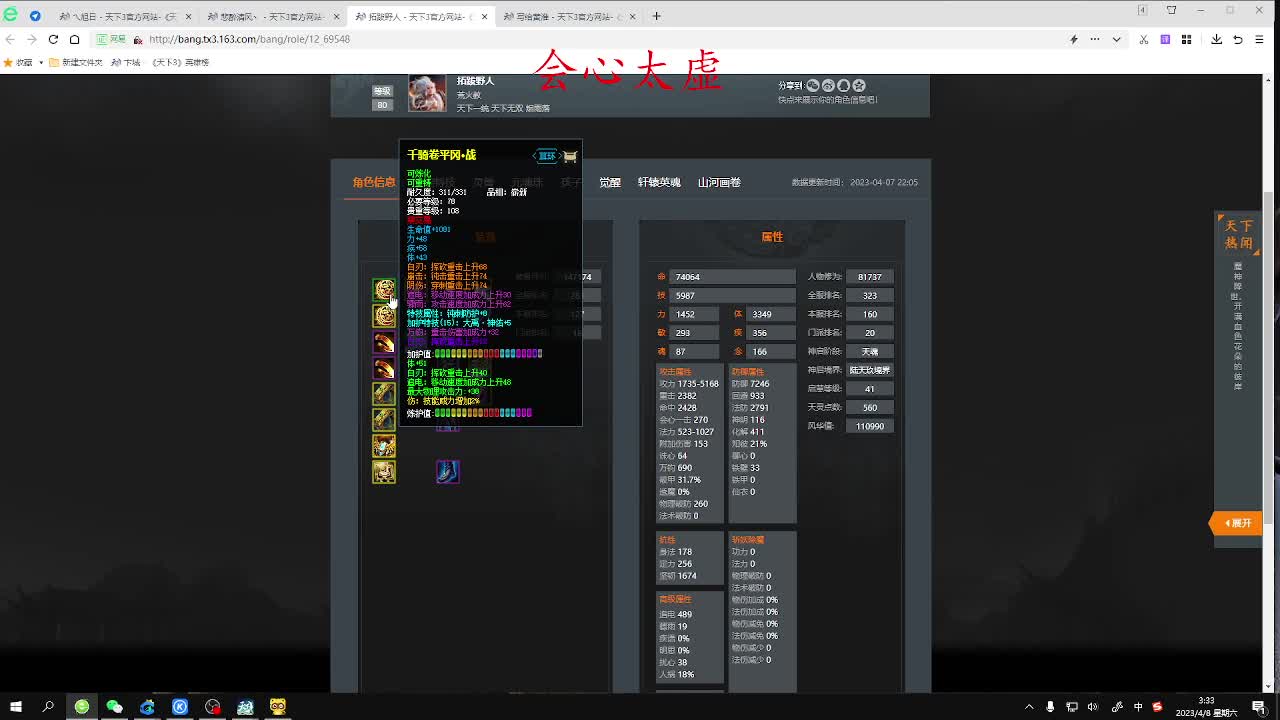Open the address bar dropdown chevron
Image resolution: width=1280 pixels, height=720 pixels.
pyautogui.click(x=1117, y=39)
